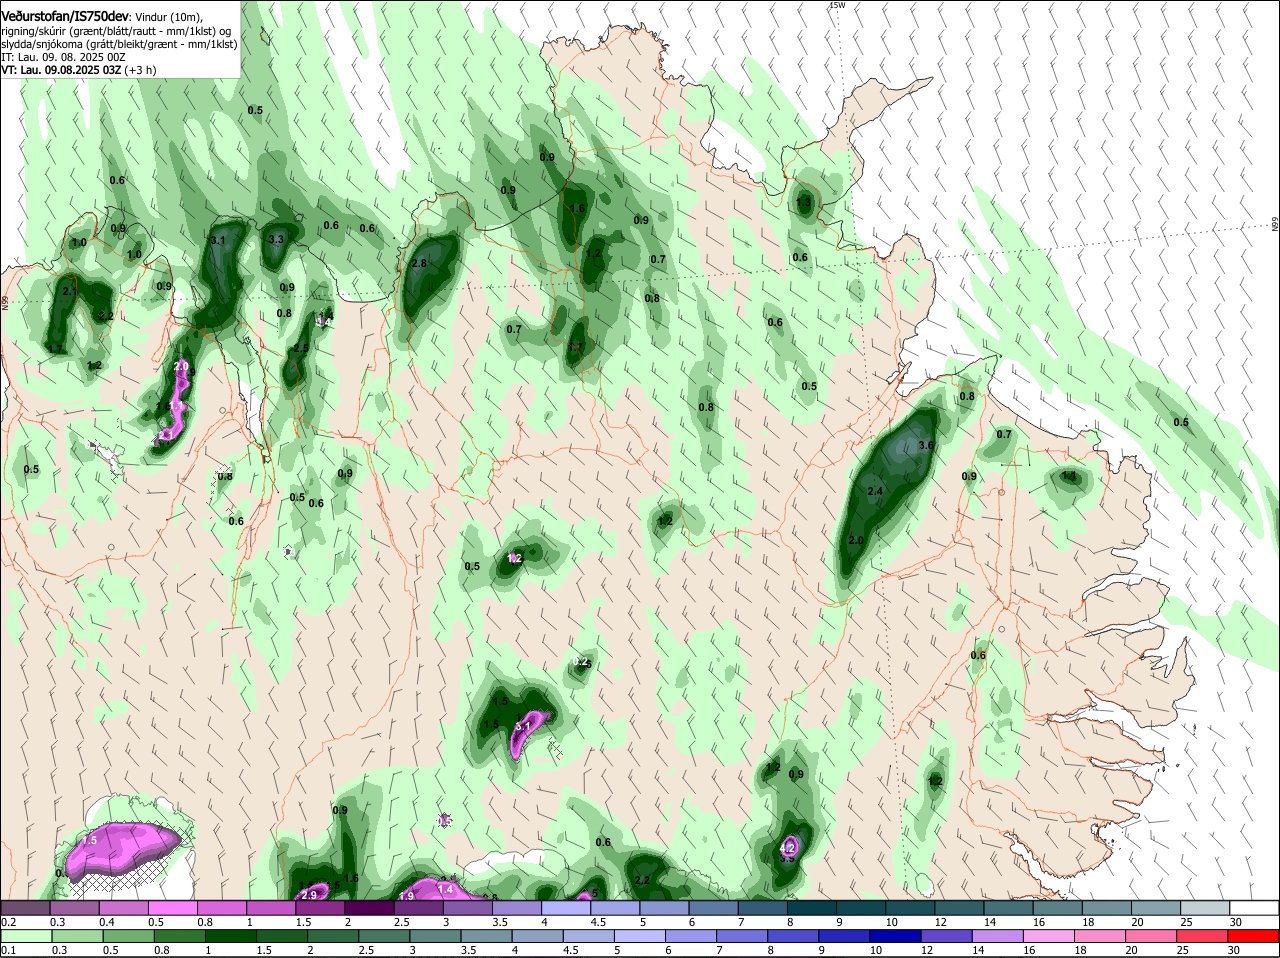1280x958 pixels.
Task: Select snow scale gray swatch labeled 20
Action: 1157,907
